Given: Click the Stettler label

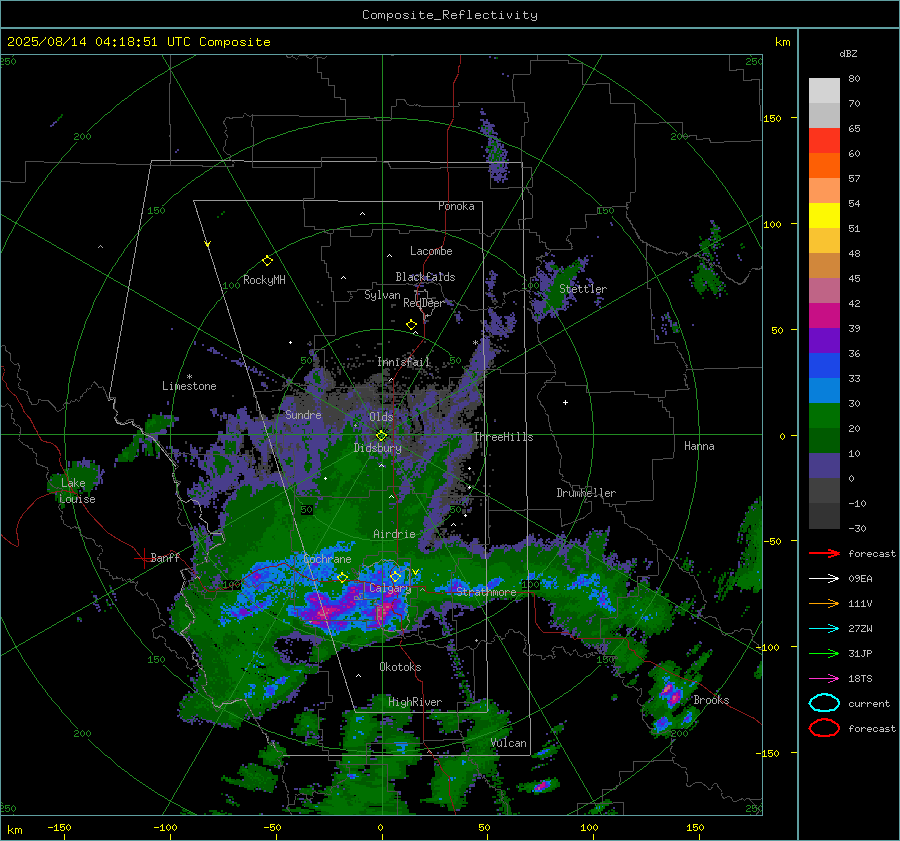Looking at the screenshot, I should (583, 289).
